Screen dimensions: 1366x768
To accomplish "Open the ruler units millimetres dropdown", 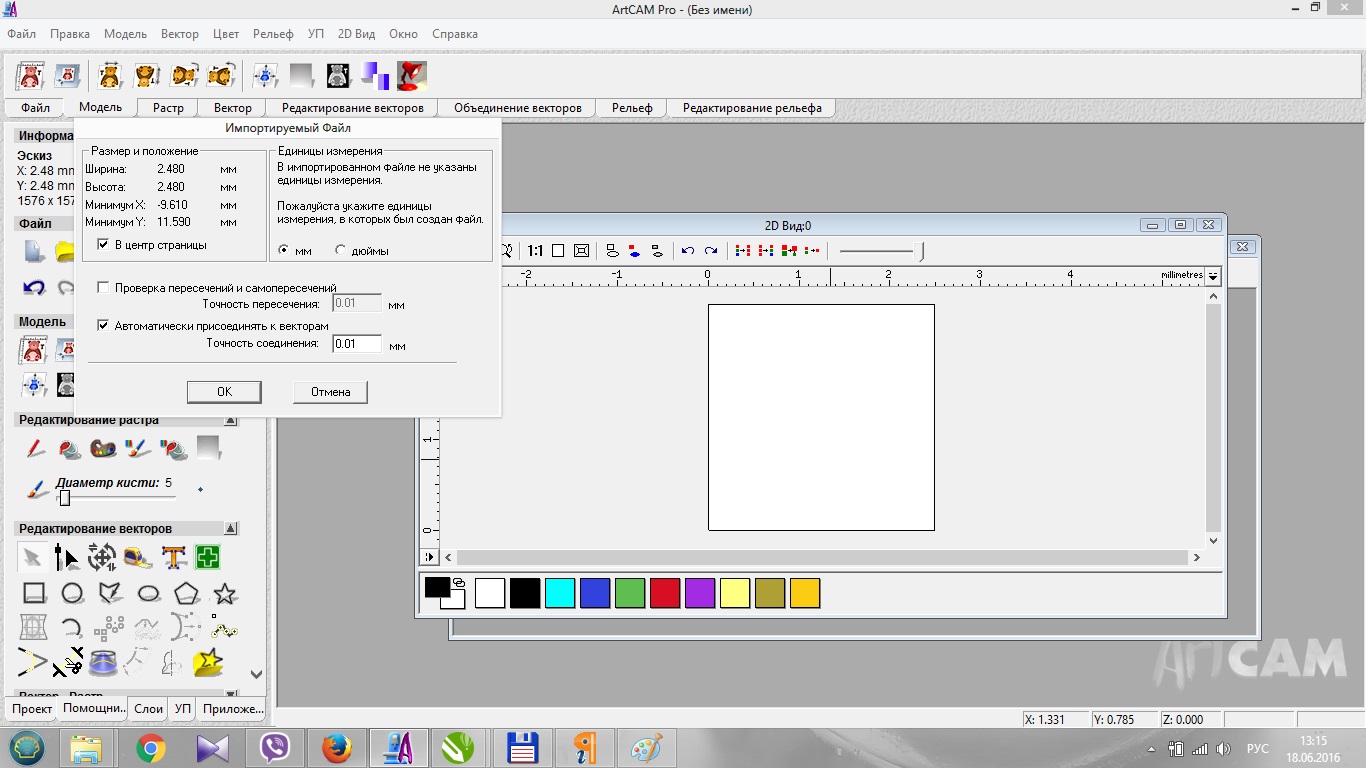I will [1214, 276].
